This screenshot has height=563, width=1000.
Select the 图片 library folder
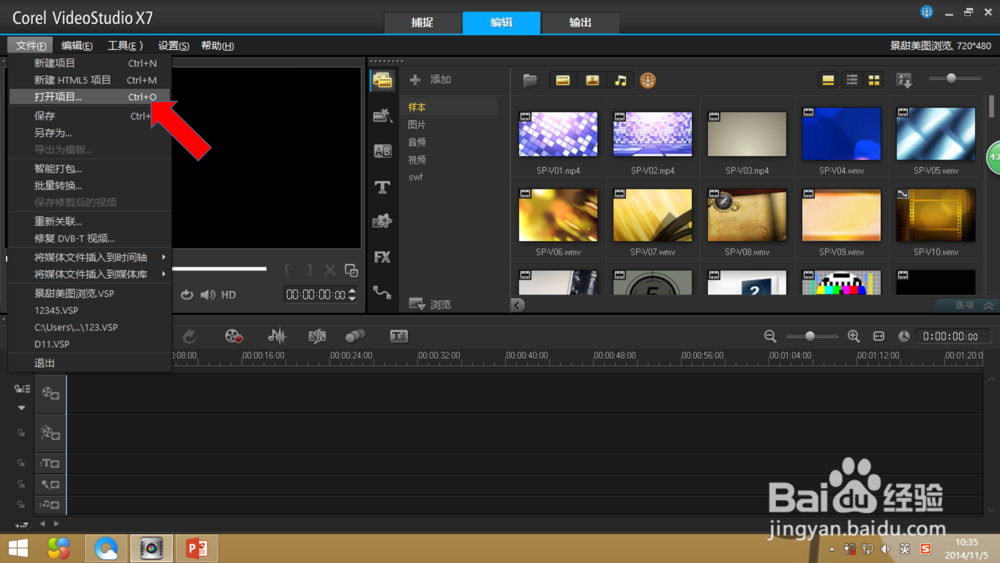417,124
